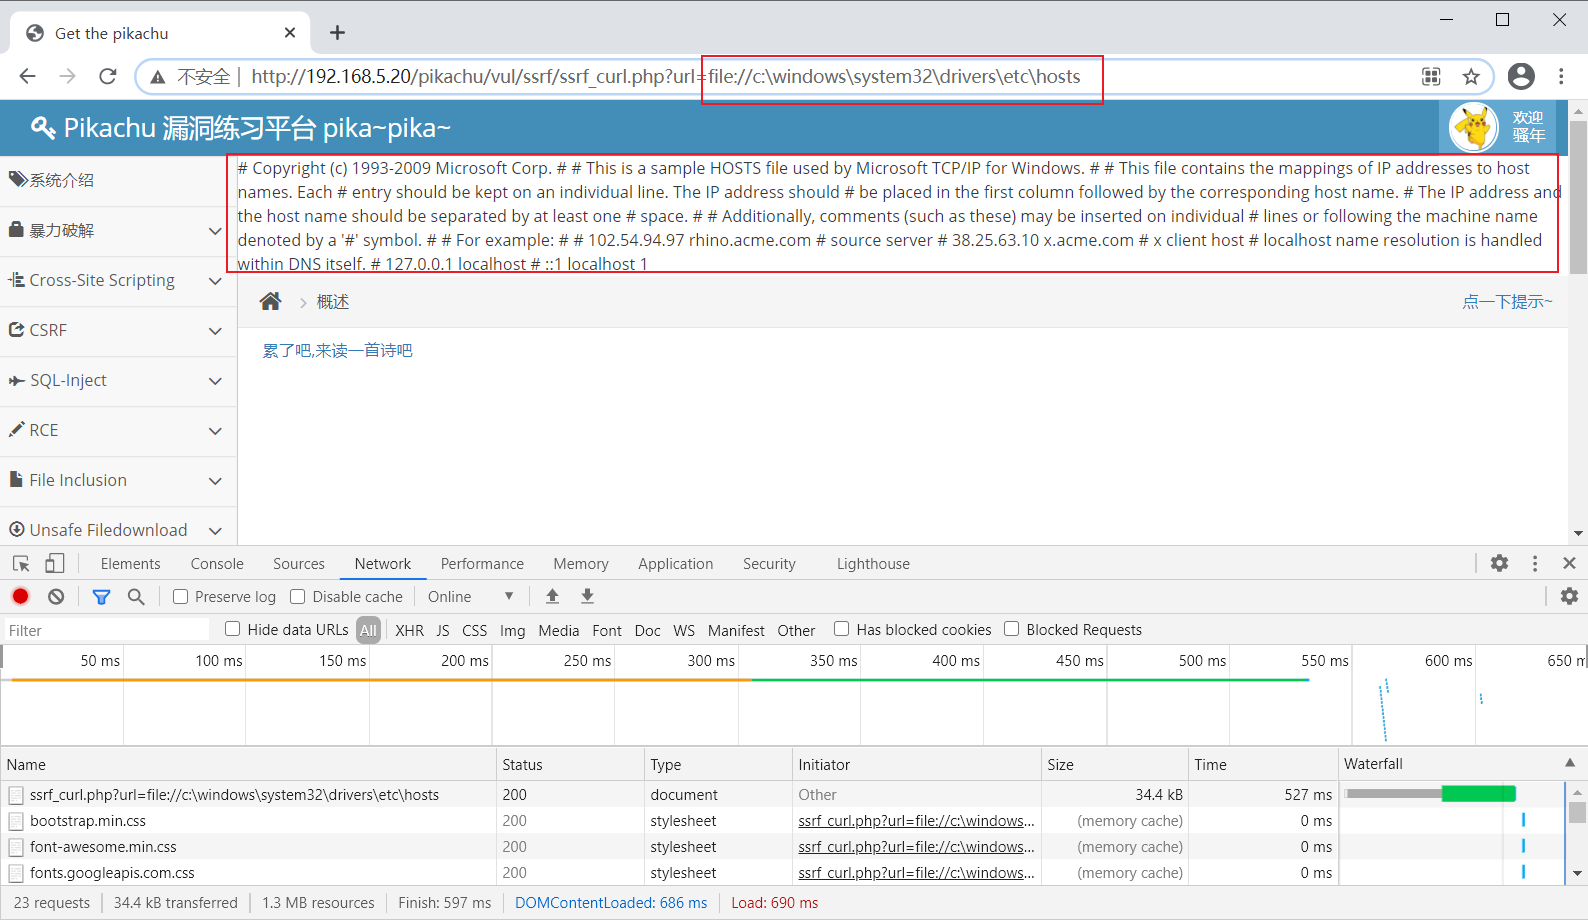
Task: Check Has blocked cookies checkbox
Action: (841, 629)
